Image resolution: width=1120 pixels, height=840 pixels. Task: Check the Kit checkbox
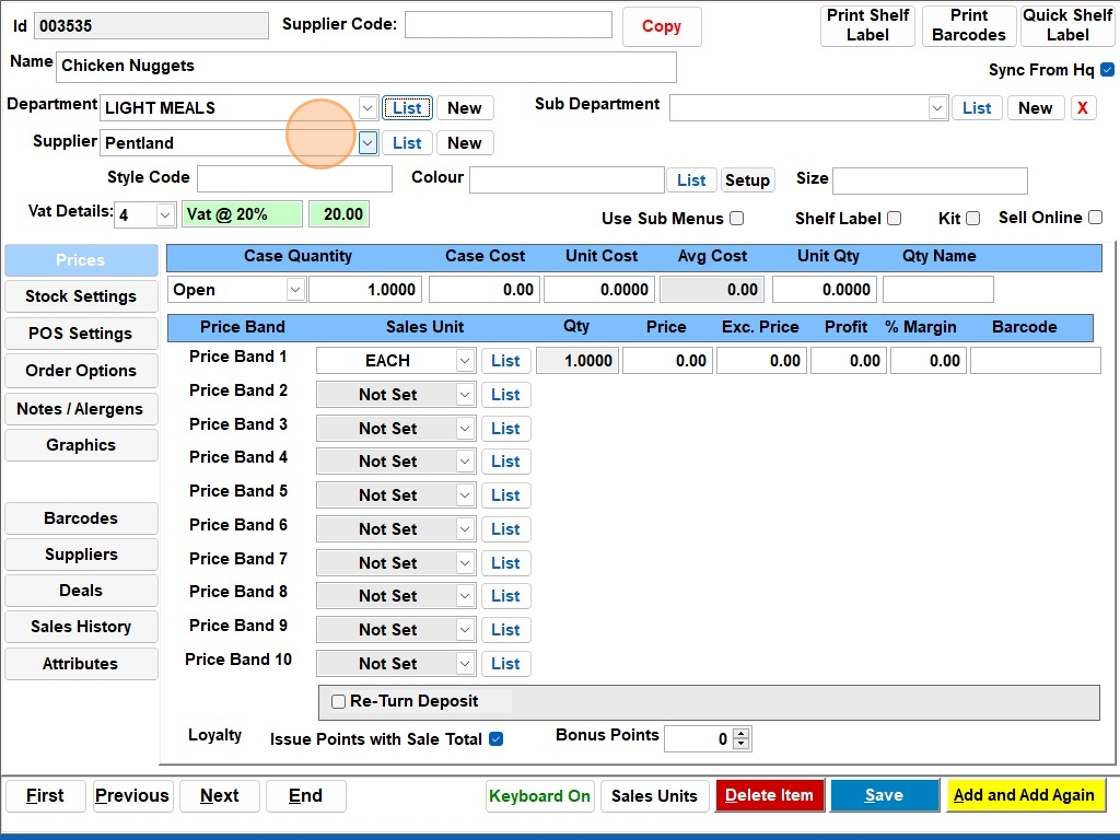(x=972, y=218)
